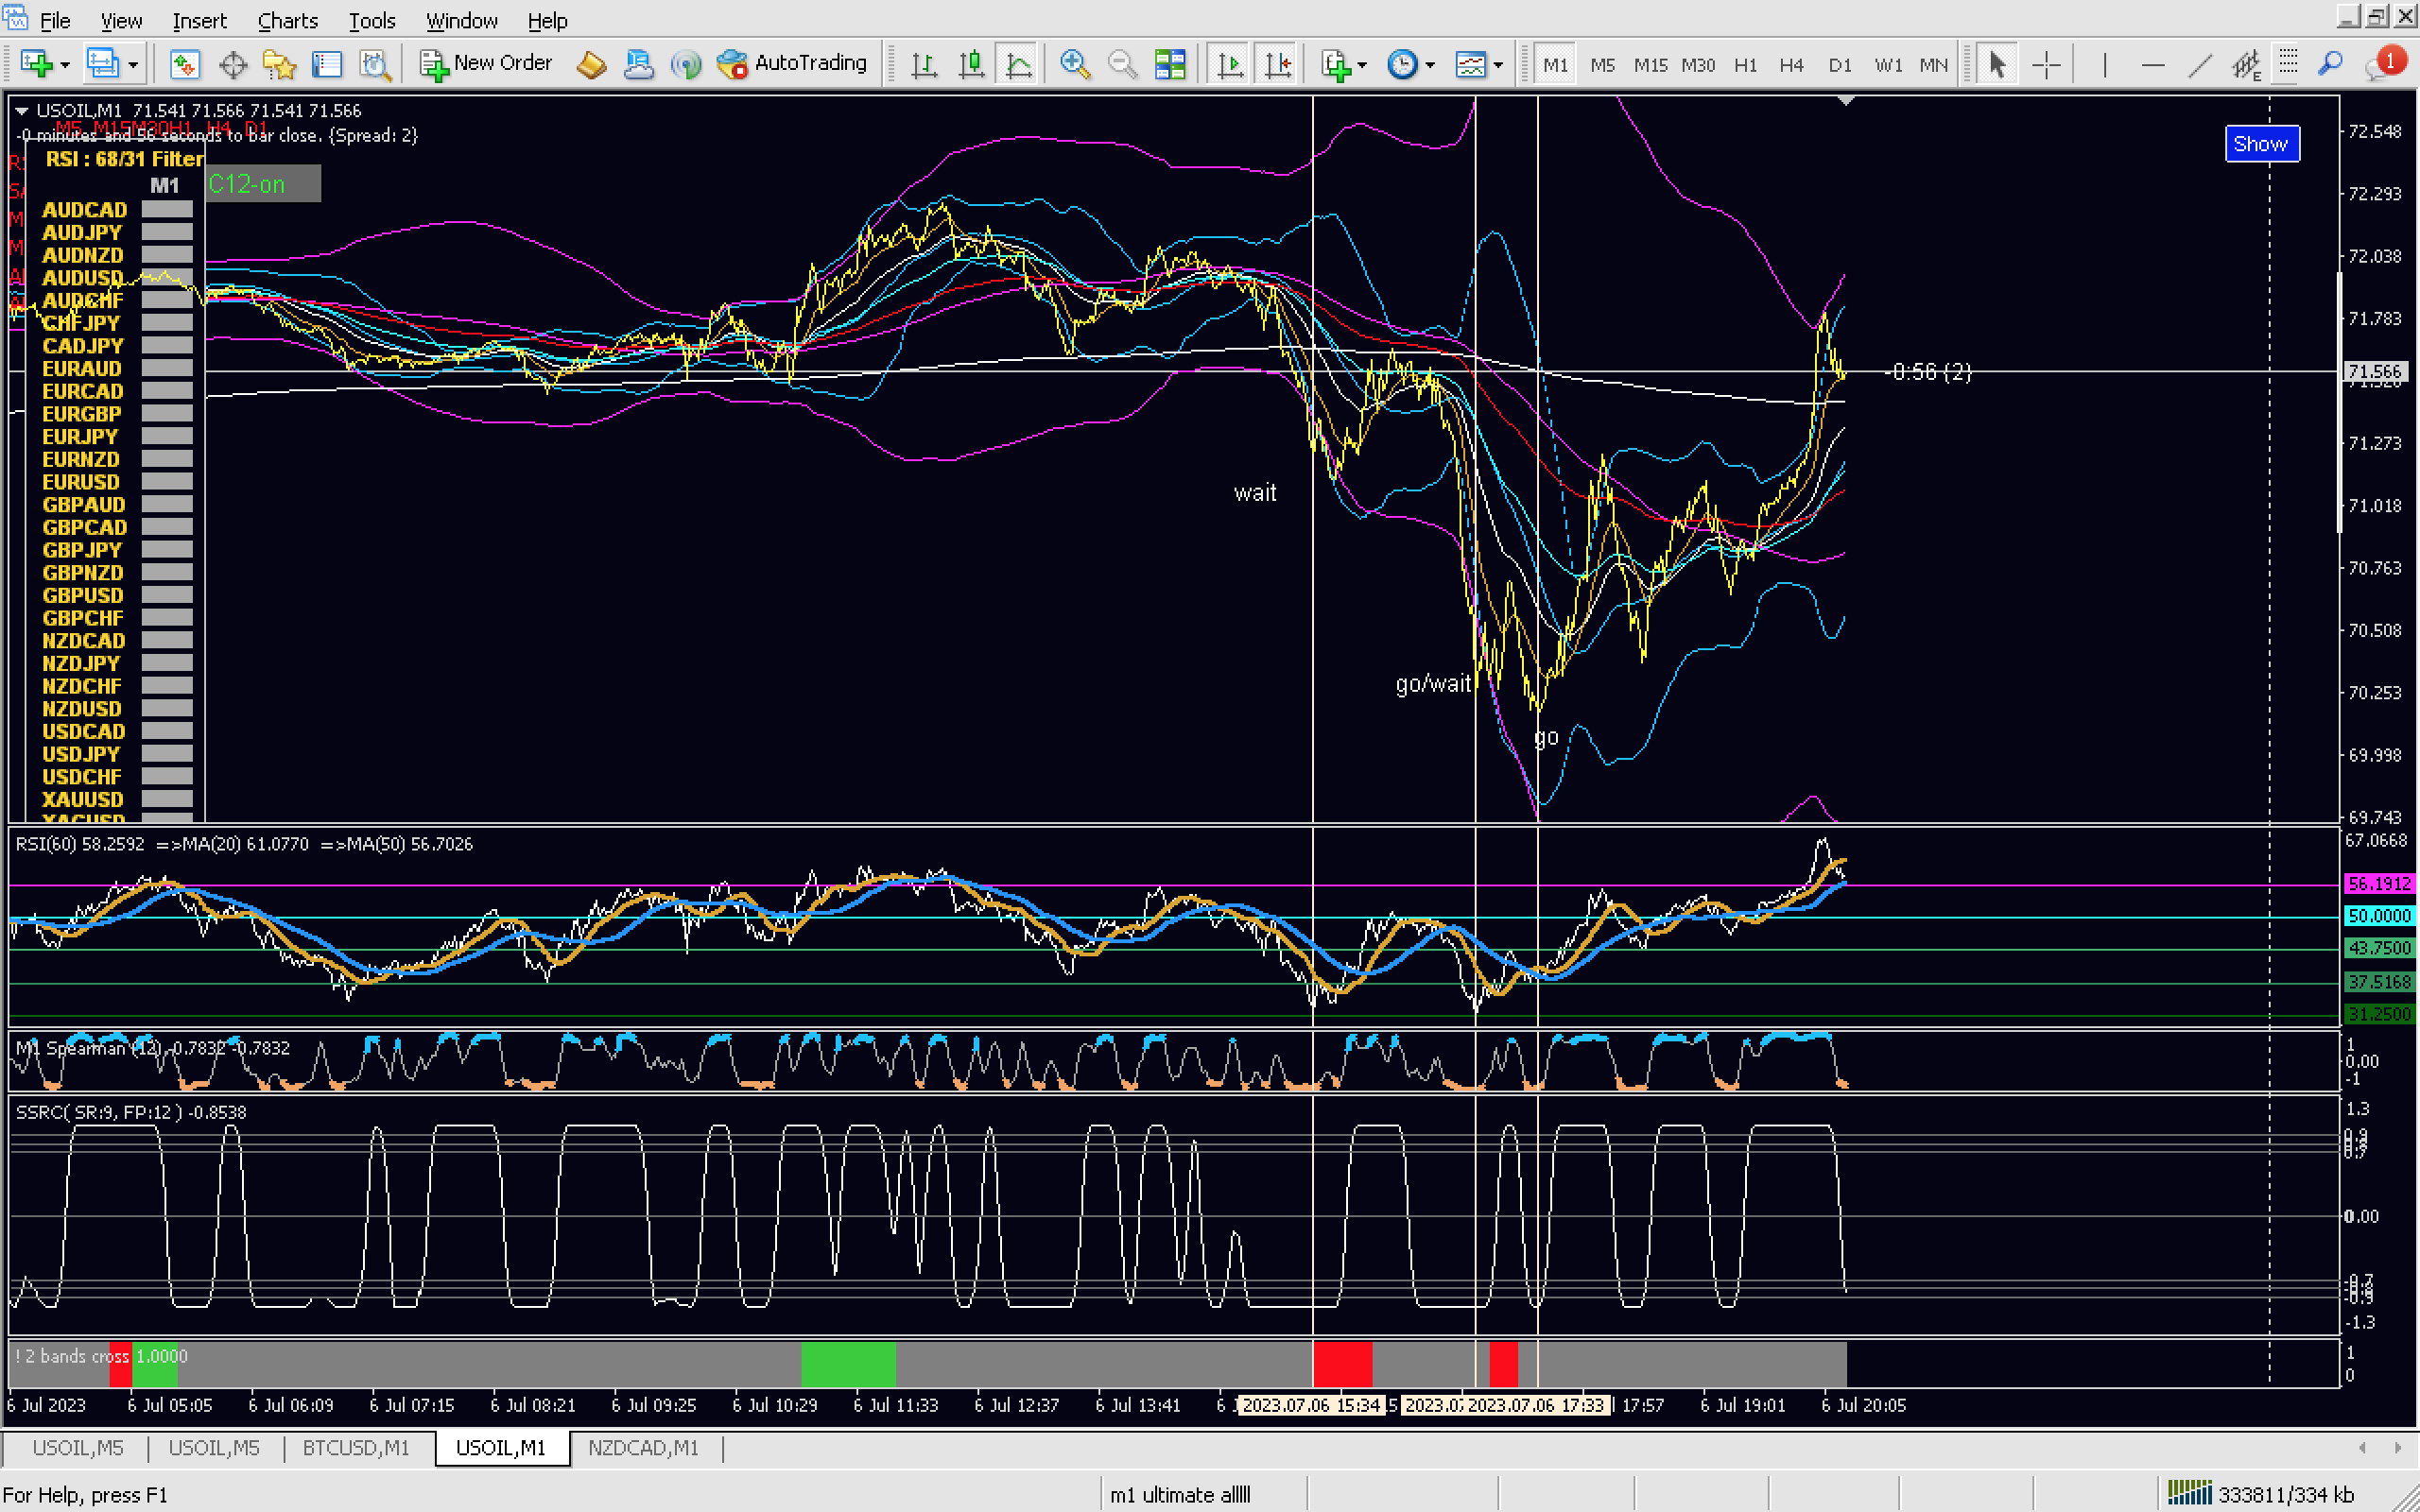The width and height of the screenshot is (2420, 1512).
Task: Expand the Periodicity clock dropdown arrow
Action: tap(1430, 66)
